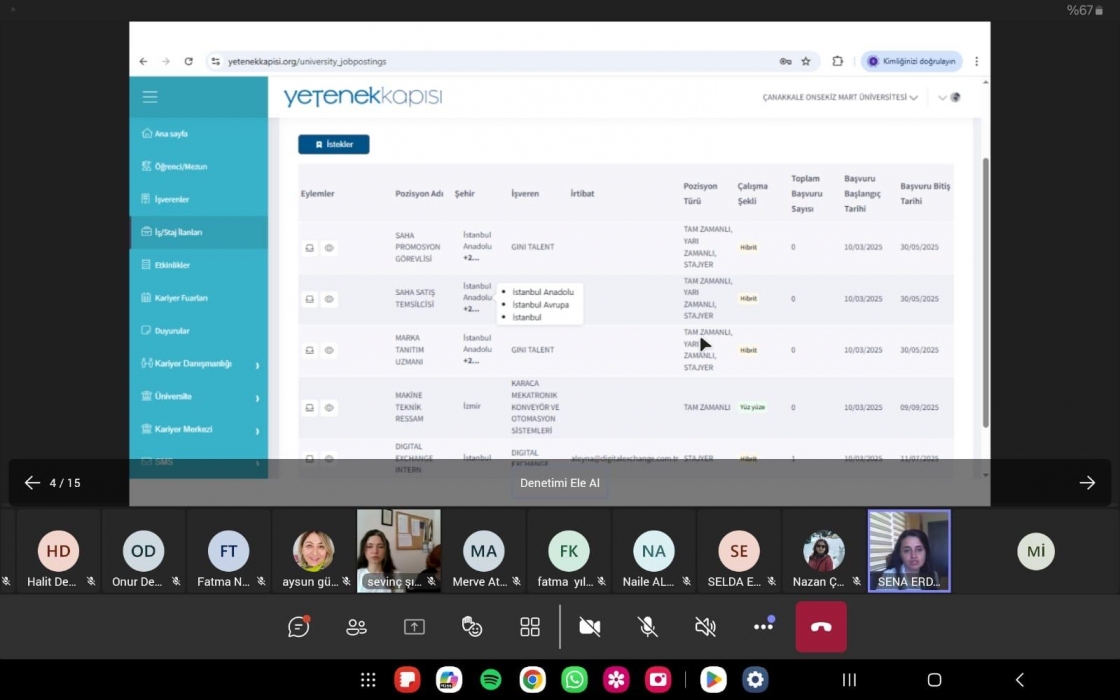
Task: Launch Chrome from the taskbar
Action: 532,679
